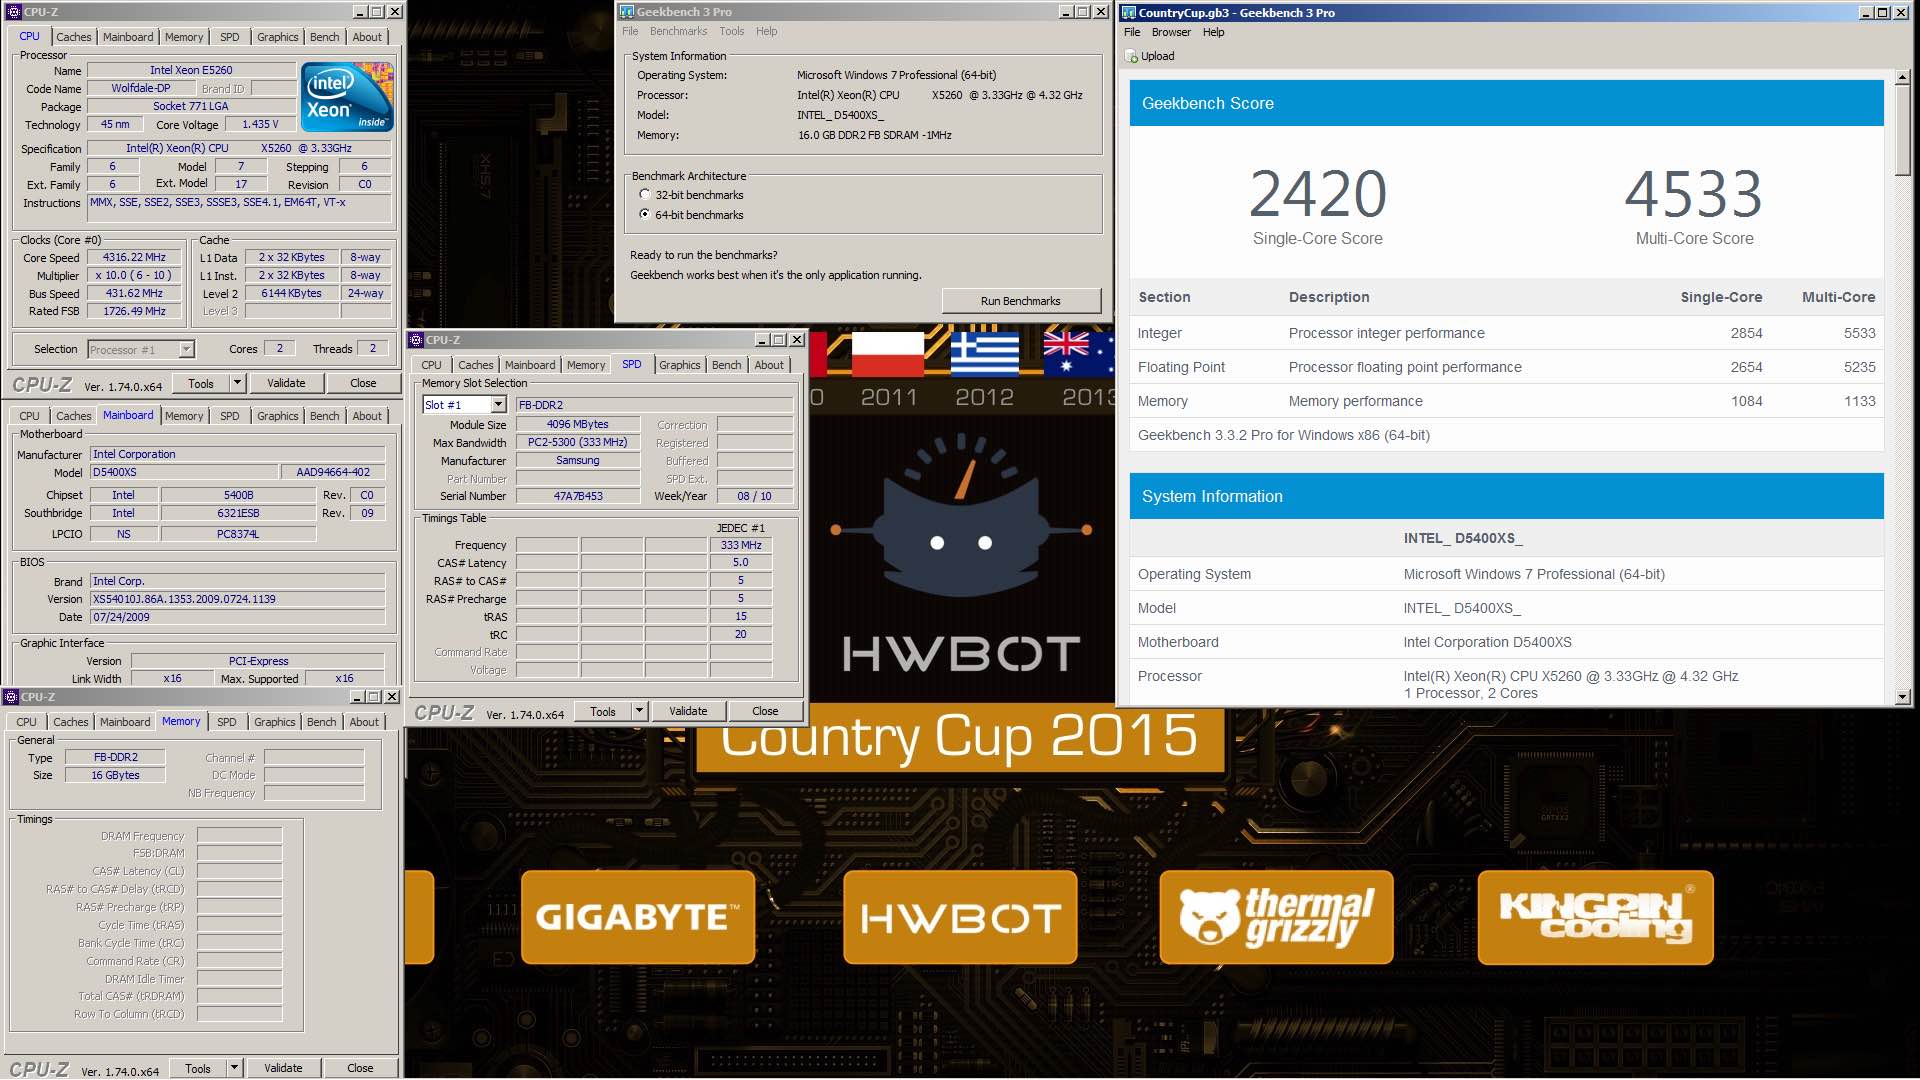Click the Geekbench 3 Pro title bar icon

(x=627, y=12)
